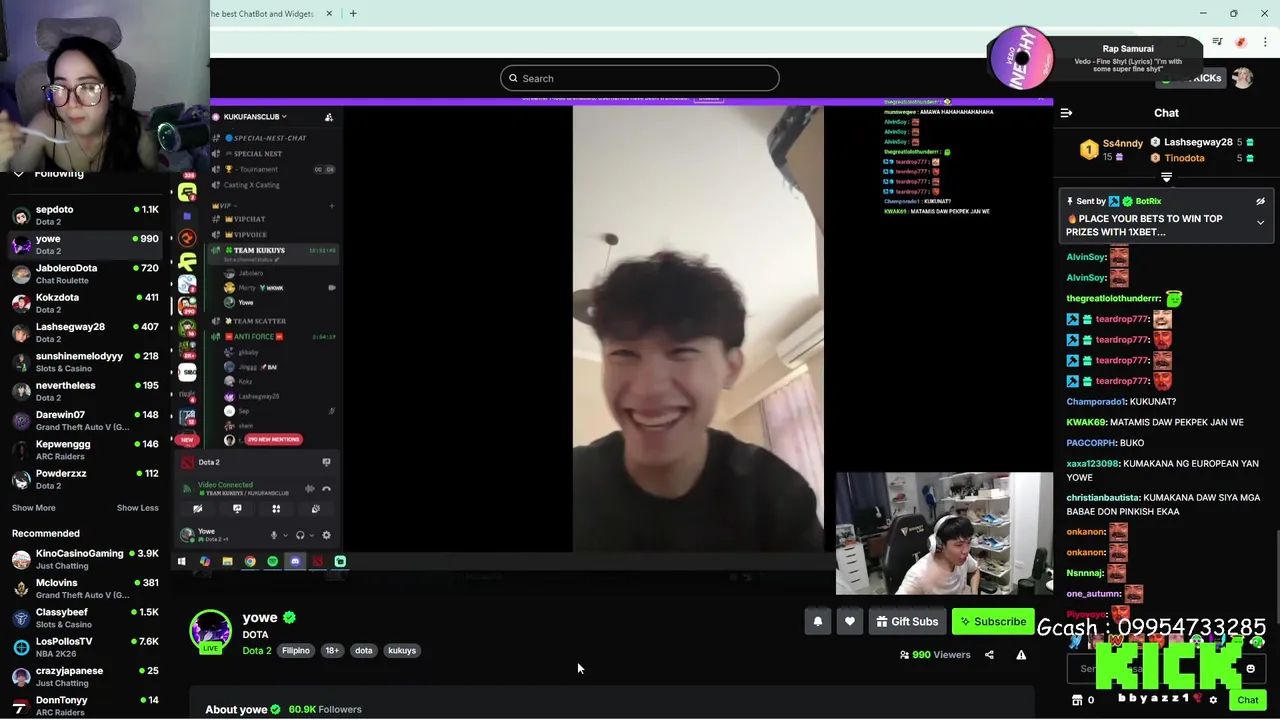1280x720 pixels.
Task: Click the Chrome icon in streamed taskbar
Action: point(250,562)
